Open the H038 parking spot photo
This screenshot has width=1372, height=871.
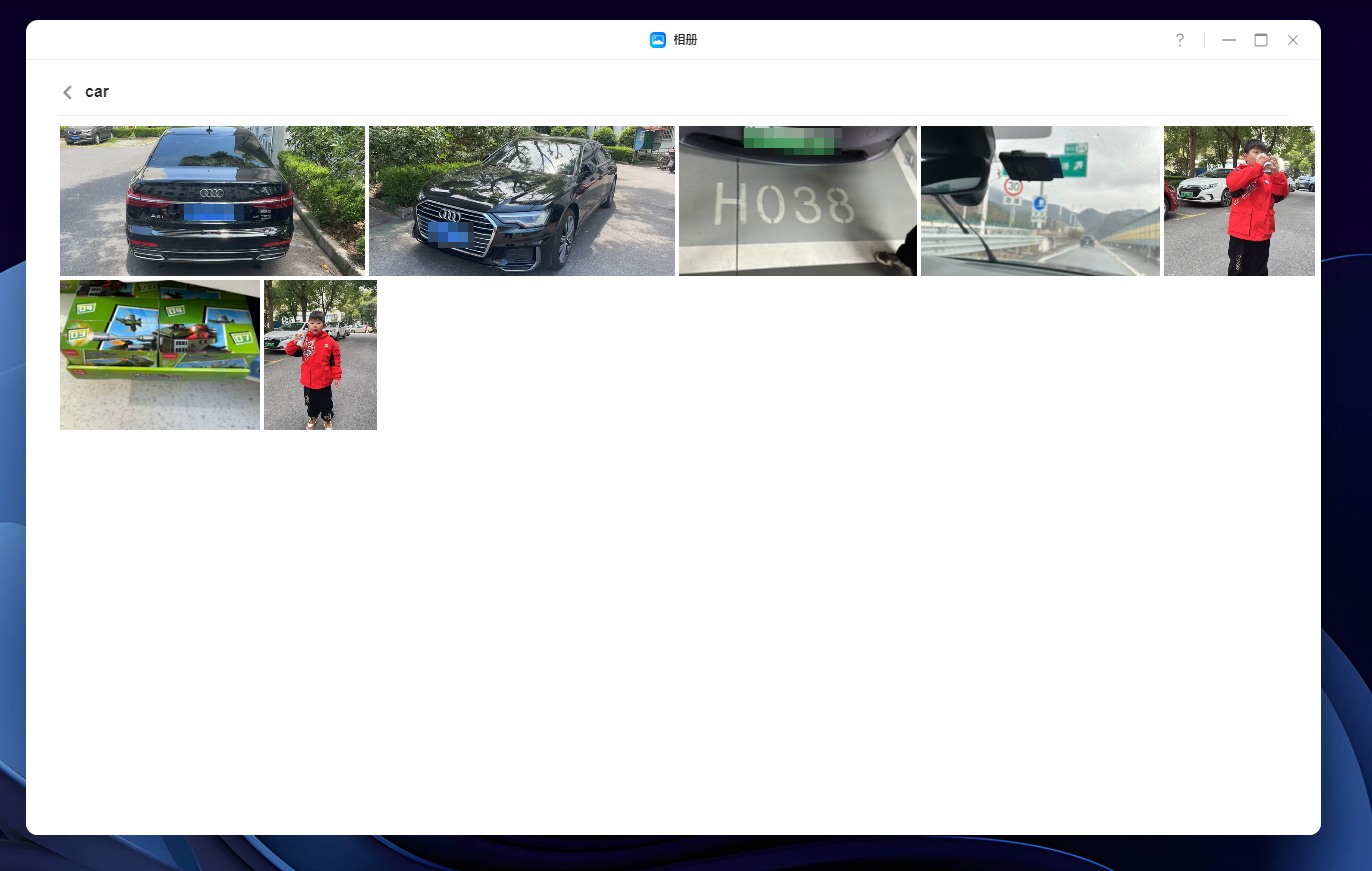[797, 200]
